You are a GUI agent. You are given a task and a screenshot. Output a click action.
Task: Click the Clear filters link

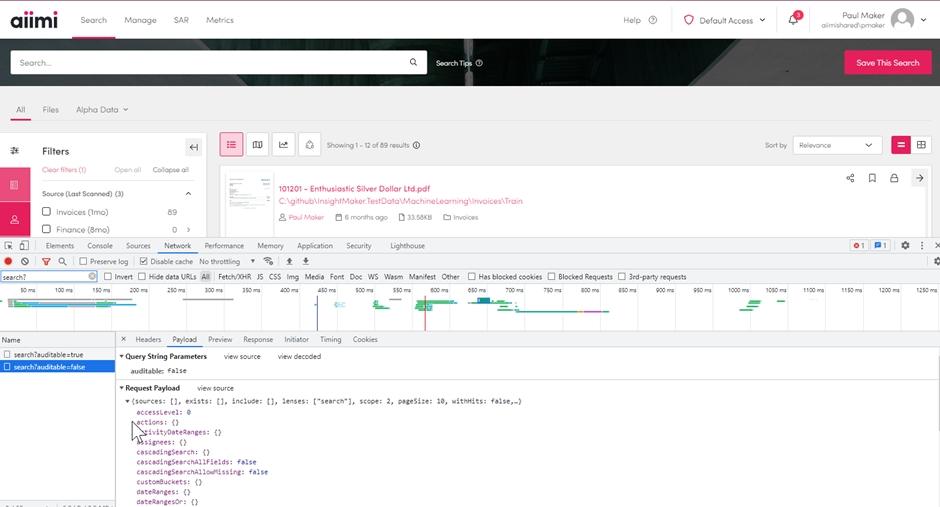click(64, 170)
